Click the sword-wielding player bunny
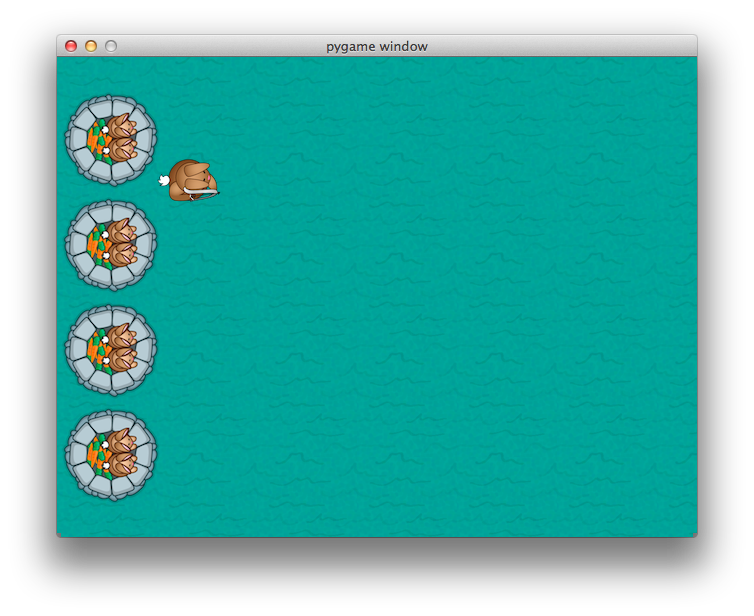754x616 pixels. coord(193,181)
